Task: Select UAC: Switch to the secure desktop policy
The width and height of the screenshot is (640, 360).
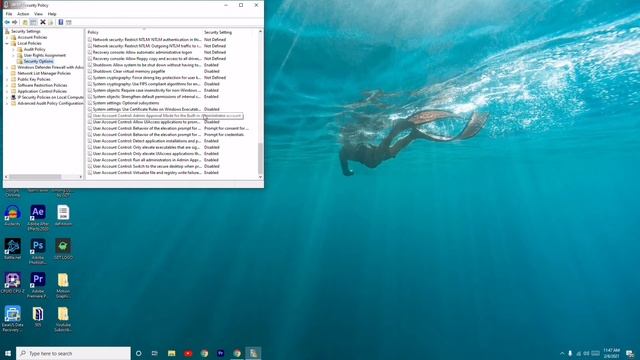Action: click(x=147, y=167)
